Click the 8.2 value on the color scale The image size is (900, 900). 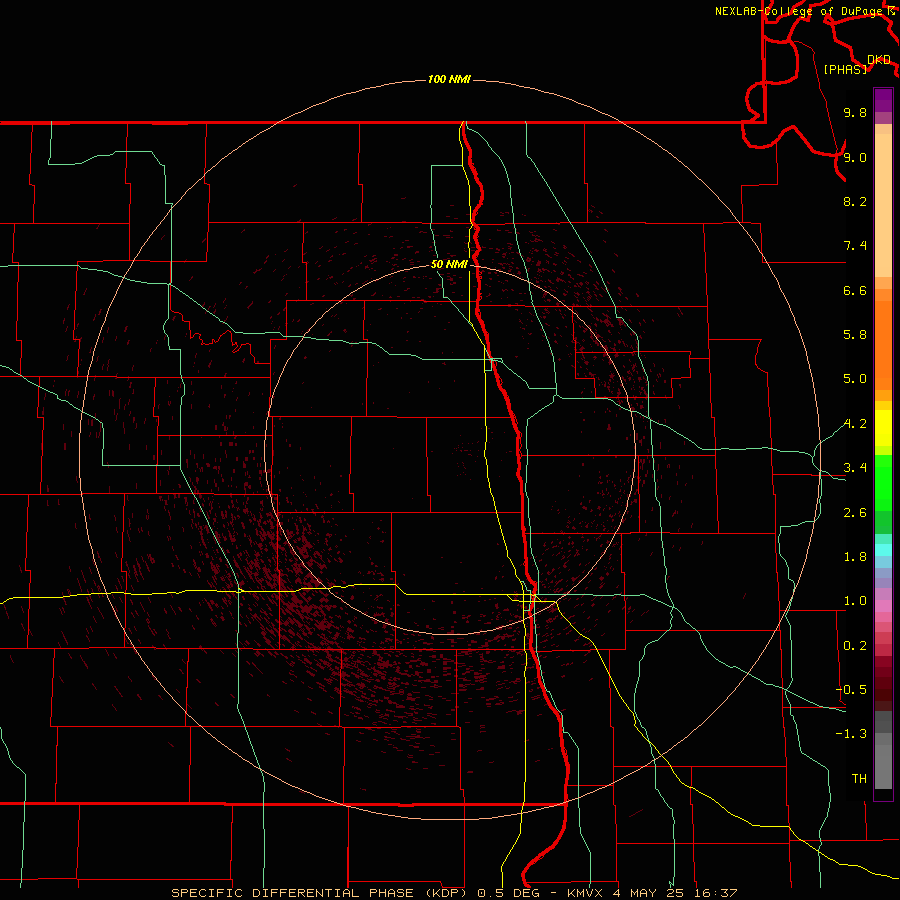click(855, 201)
